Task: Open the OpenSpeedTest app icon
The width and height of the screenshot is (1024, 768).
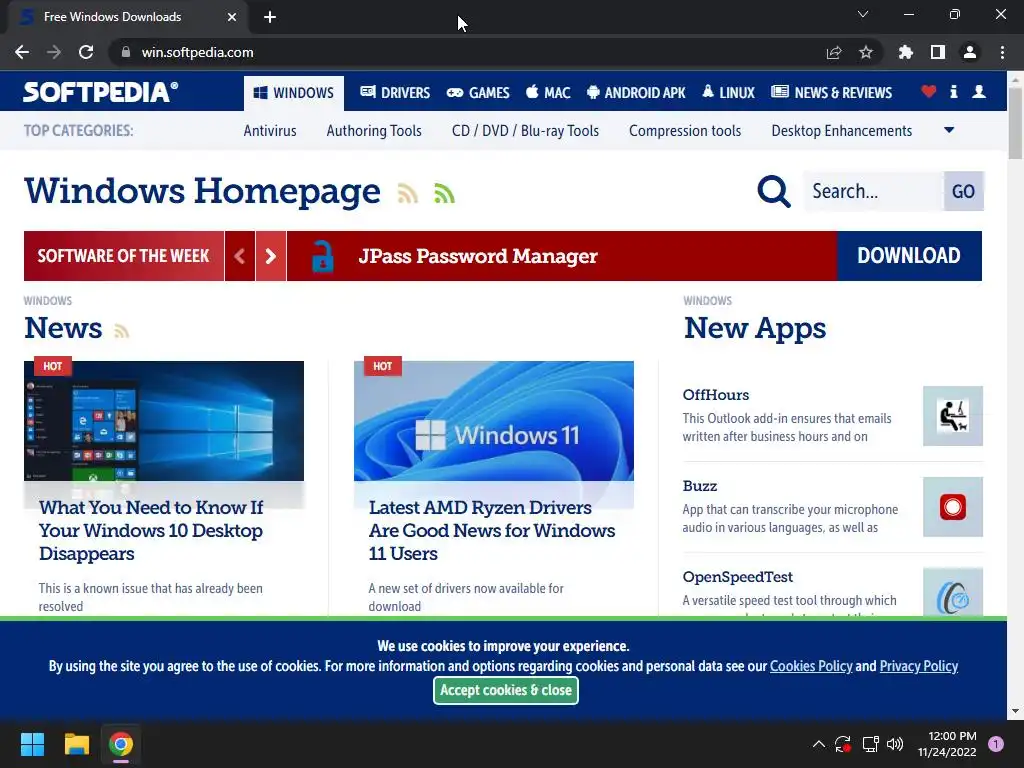Action: coord(953,592)
